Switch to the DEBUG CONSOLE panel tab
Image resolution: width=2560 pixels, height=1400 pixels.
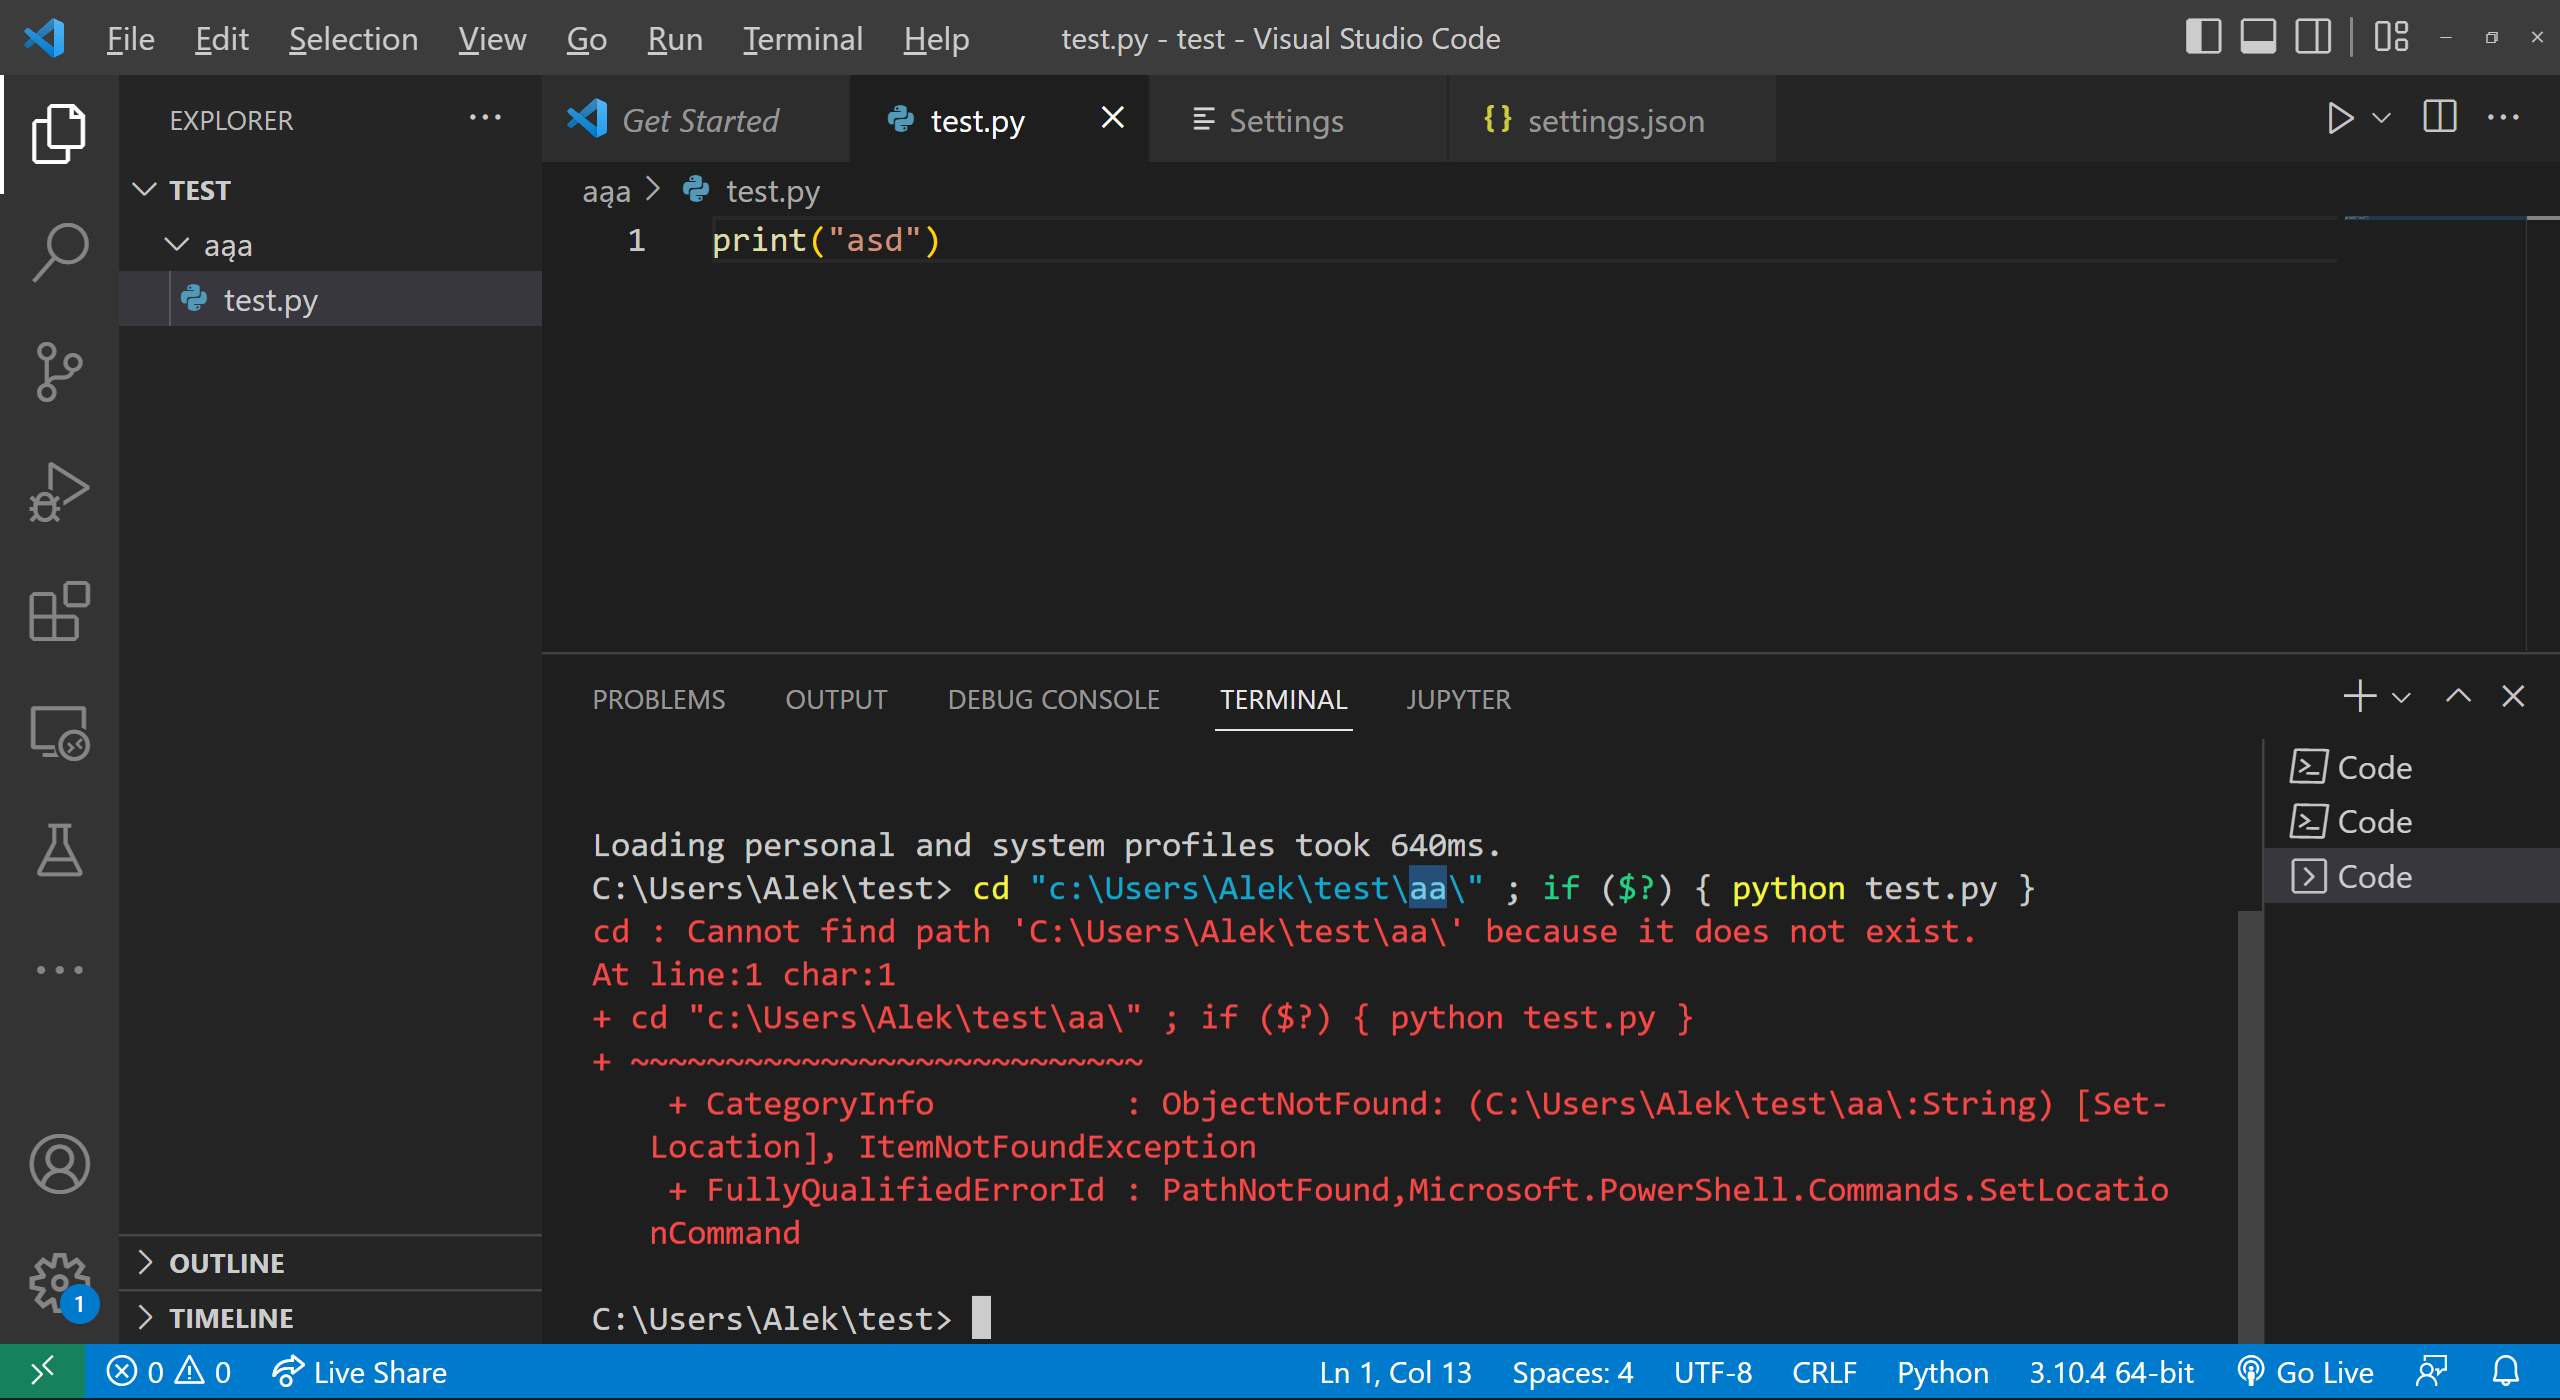(x=1053, y=699)
